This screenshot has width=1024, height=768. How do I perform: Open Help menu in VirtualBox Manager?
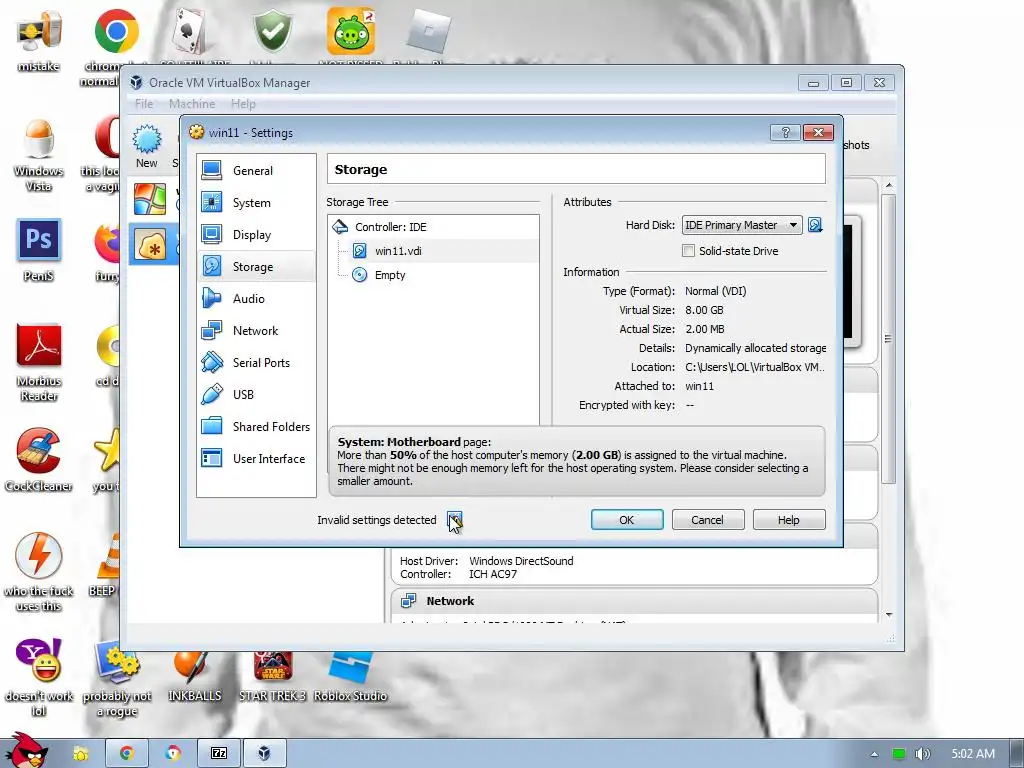click(243, 104)
